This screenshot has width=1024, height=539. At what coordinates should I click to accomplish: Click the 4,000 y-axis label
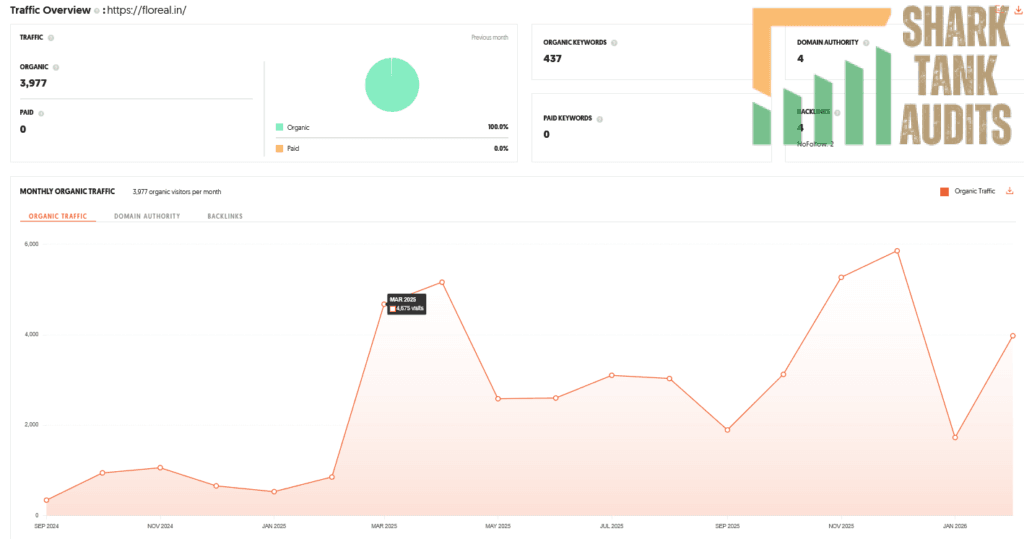(x=31, y=335)
